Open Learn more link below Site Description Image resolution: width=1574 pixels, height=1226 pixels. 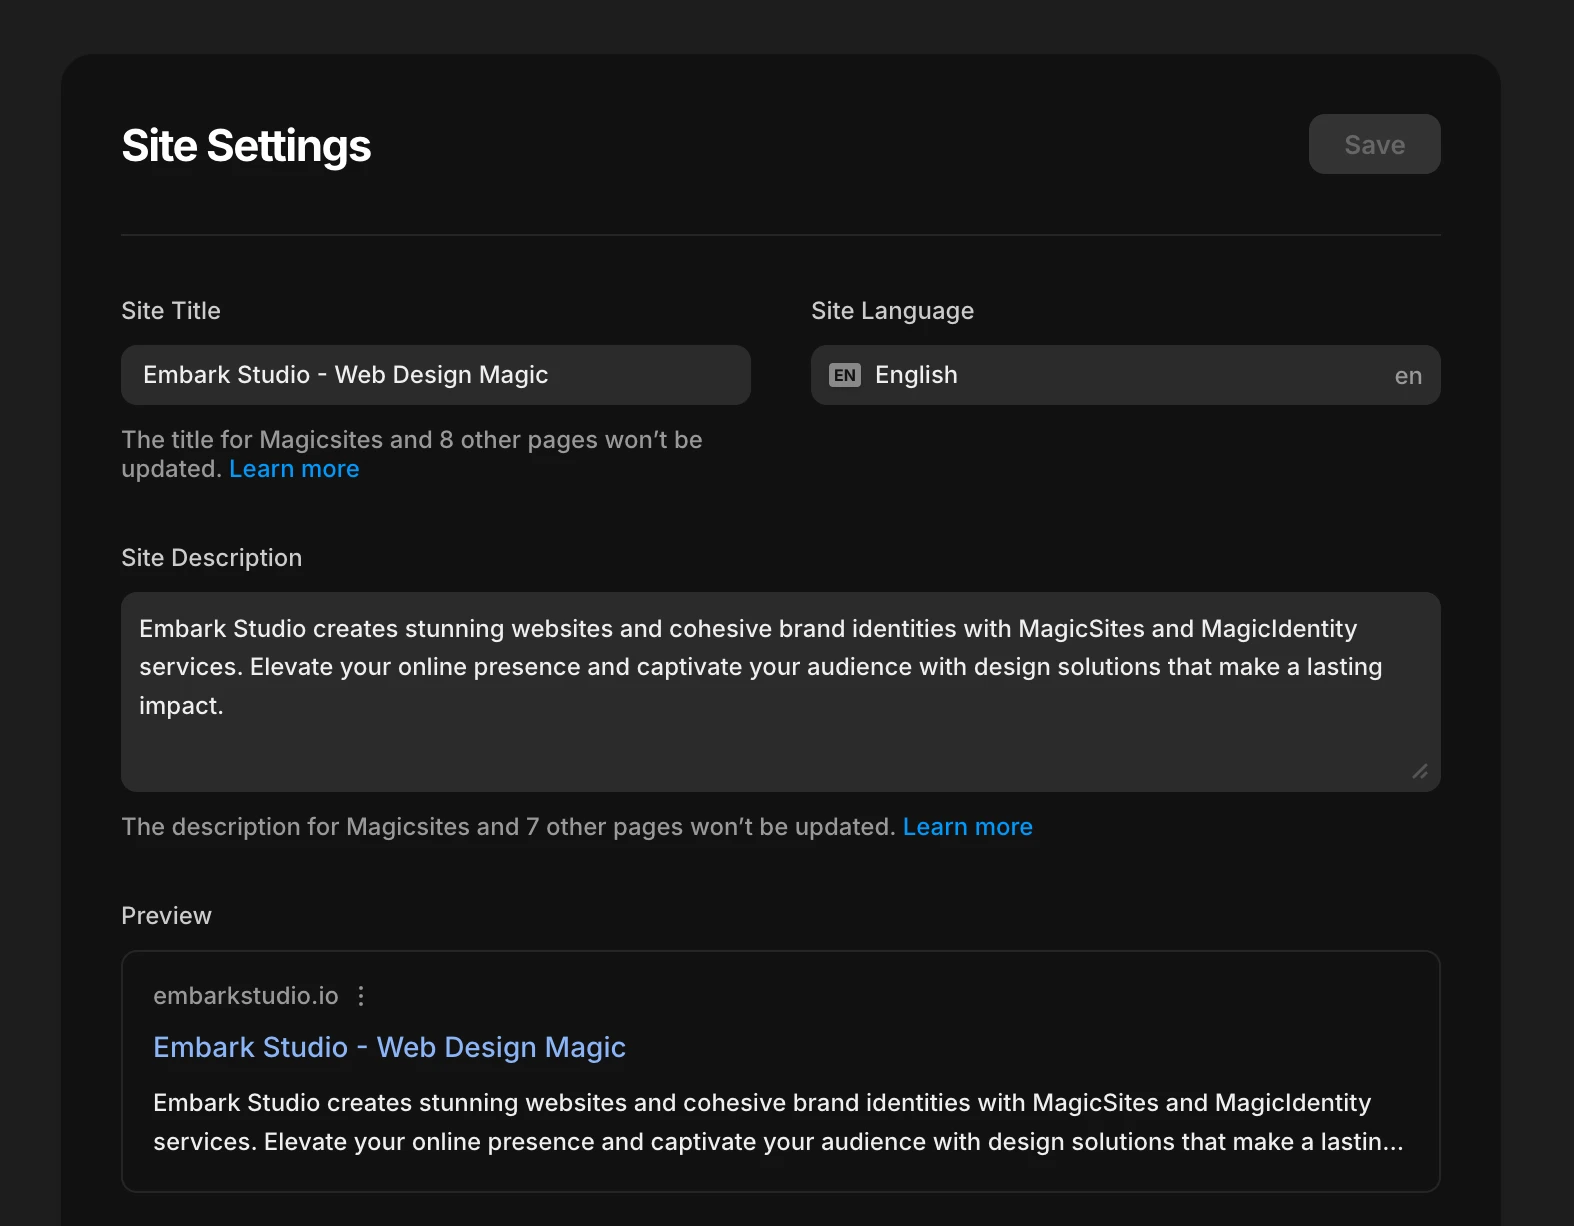967,827
